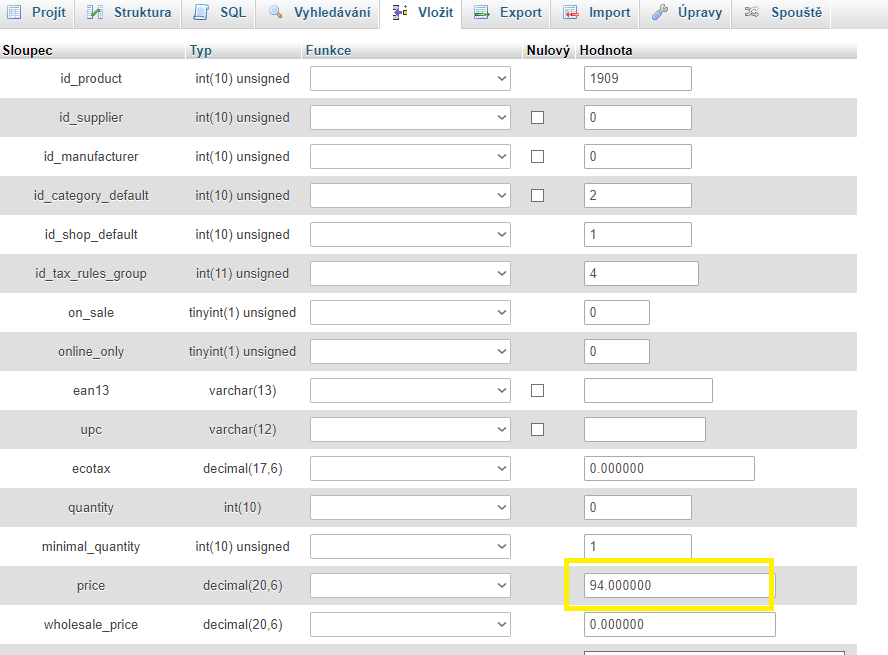Tick the Null checkbox for id_manufacturer
888x655 pixels.
click(x=537, y=156)
